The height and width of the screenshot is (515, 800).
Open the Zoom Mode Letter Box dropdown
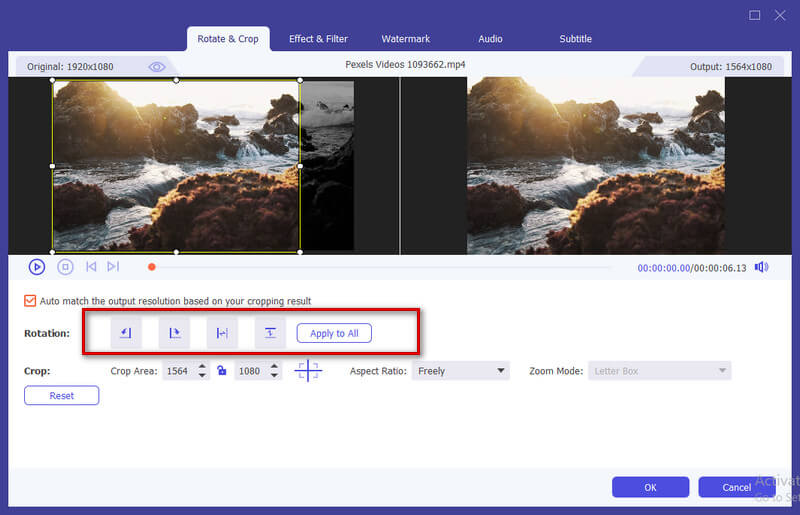[659, 371]
